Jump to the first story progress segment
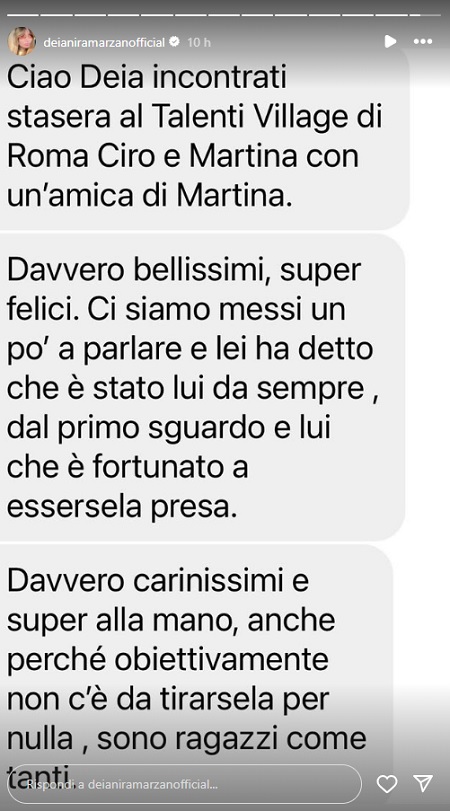 (x=24, y=15)
